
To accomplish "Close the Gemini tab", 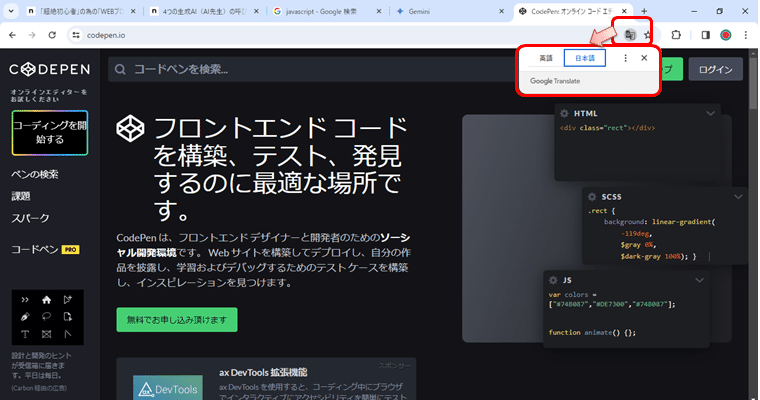I will (501, 11).
